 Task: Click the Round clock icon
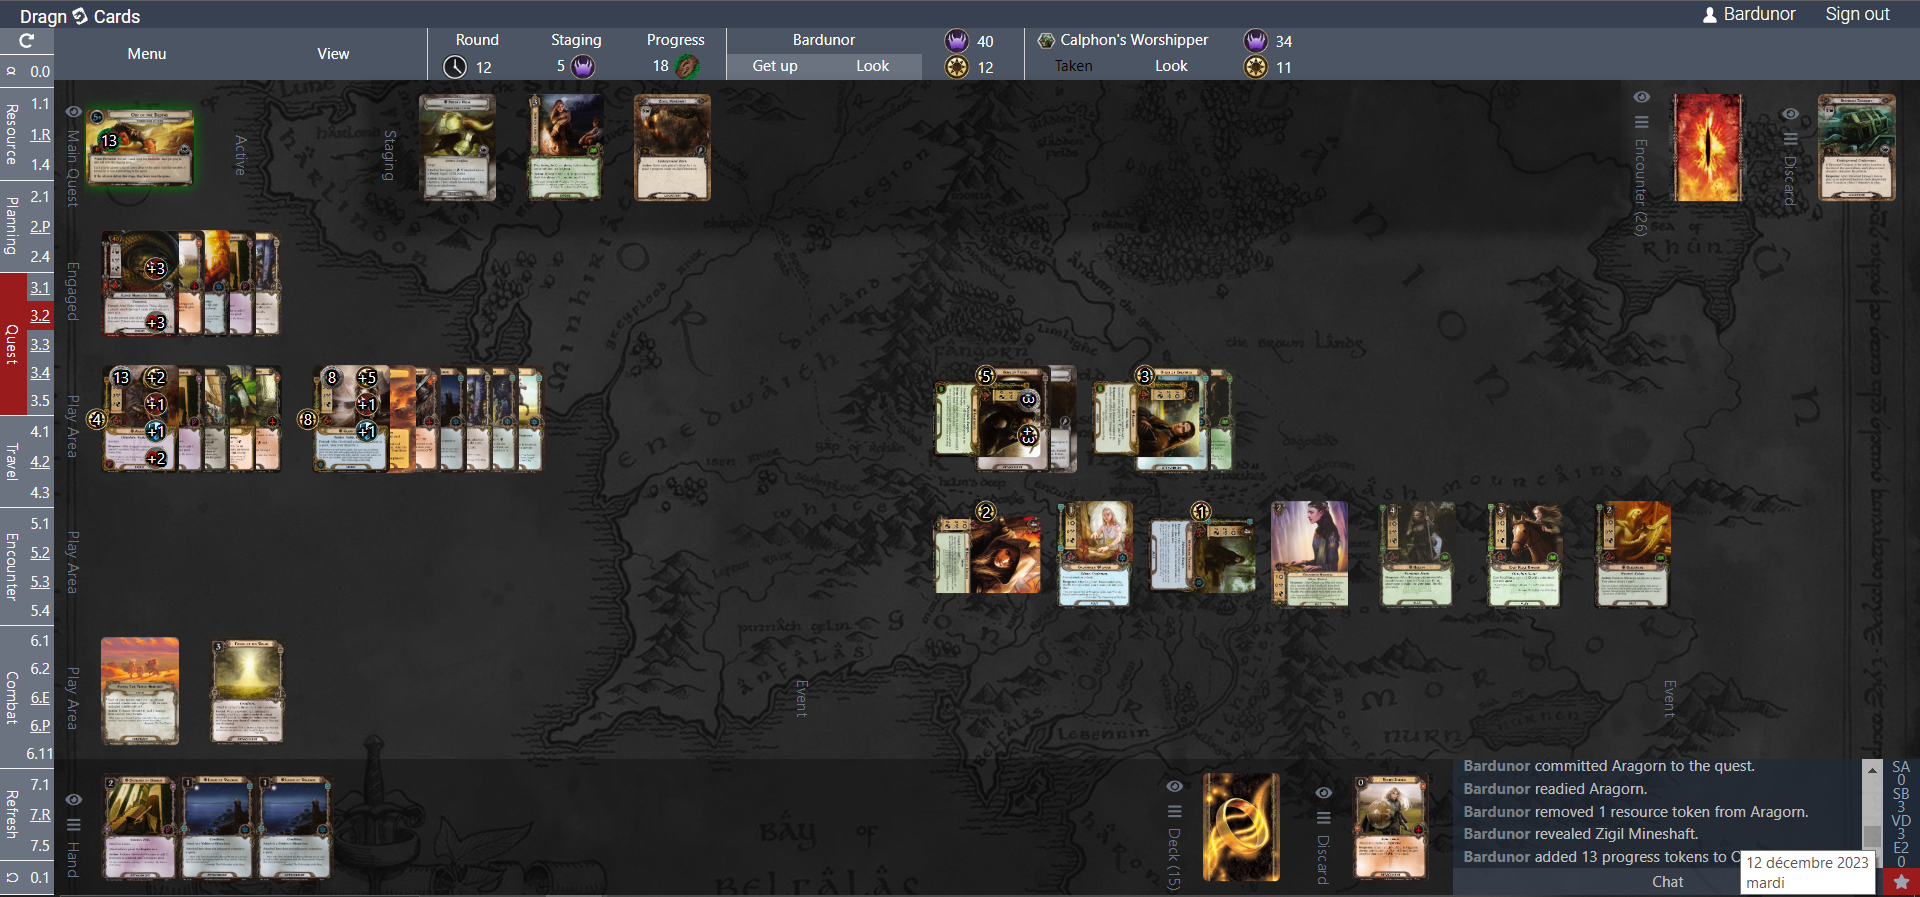point(455,67)
